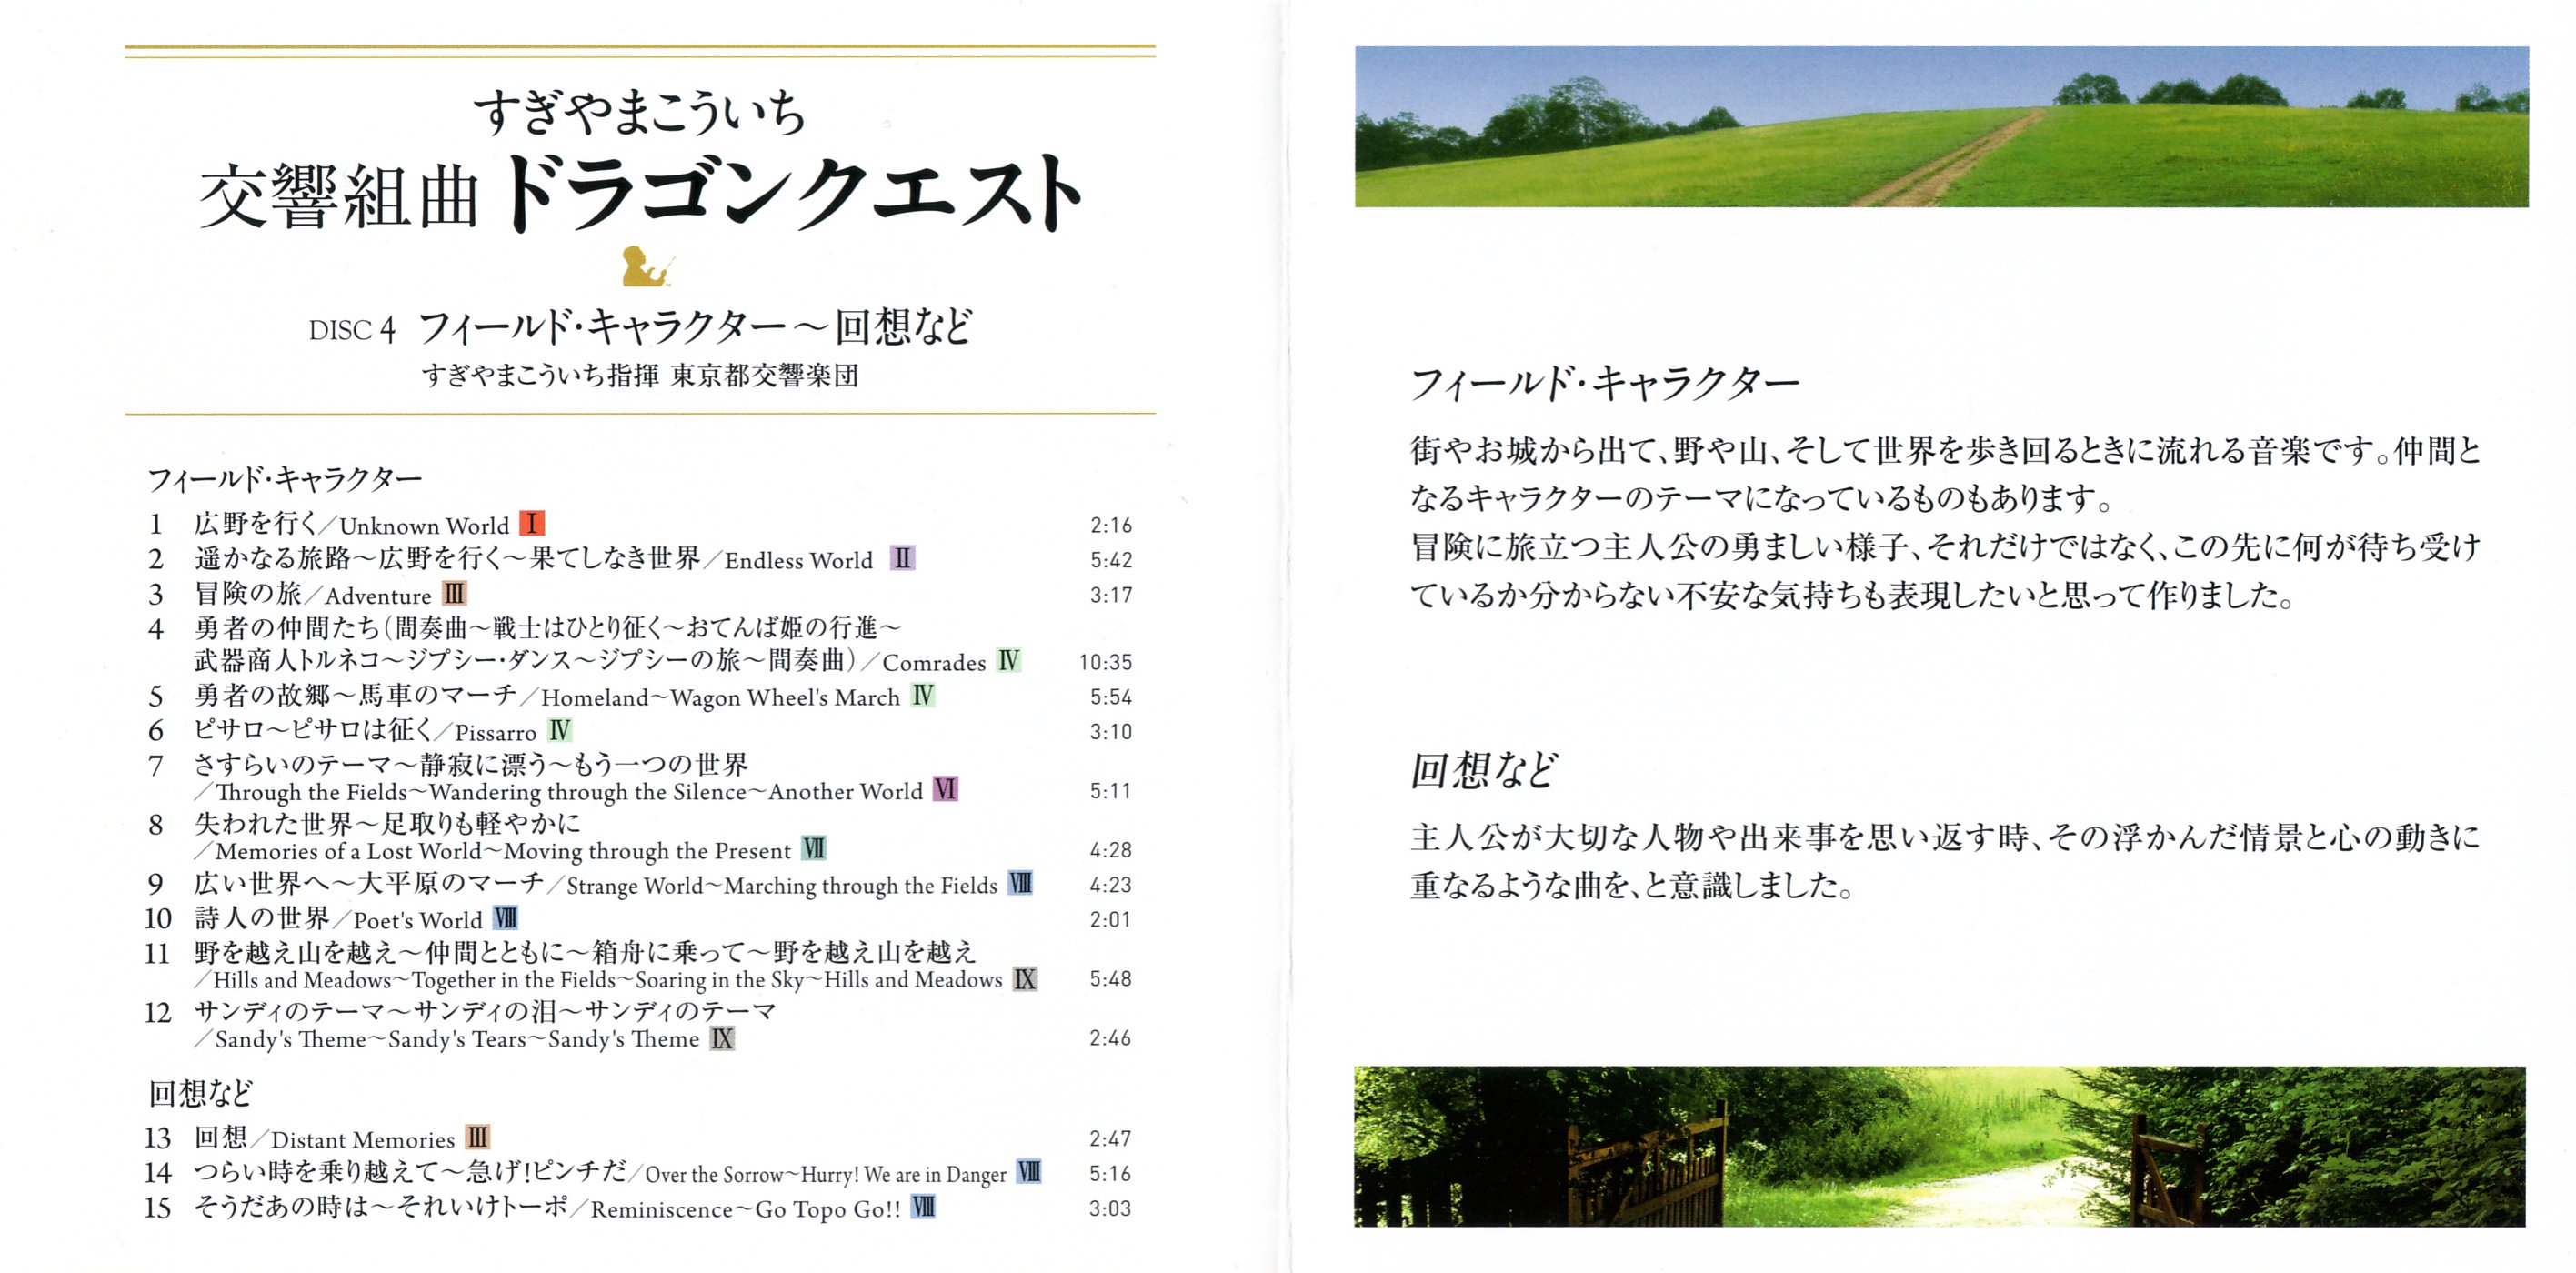Click the orange III badge beside Distant Memories
The image size is (2576, 1273).
477,1137
